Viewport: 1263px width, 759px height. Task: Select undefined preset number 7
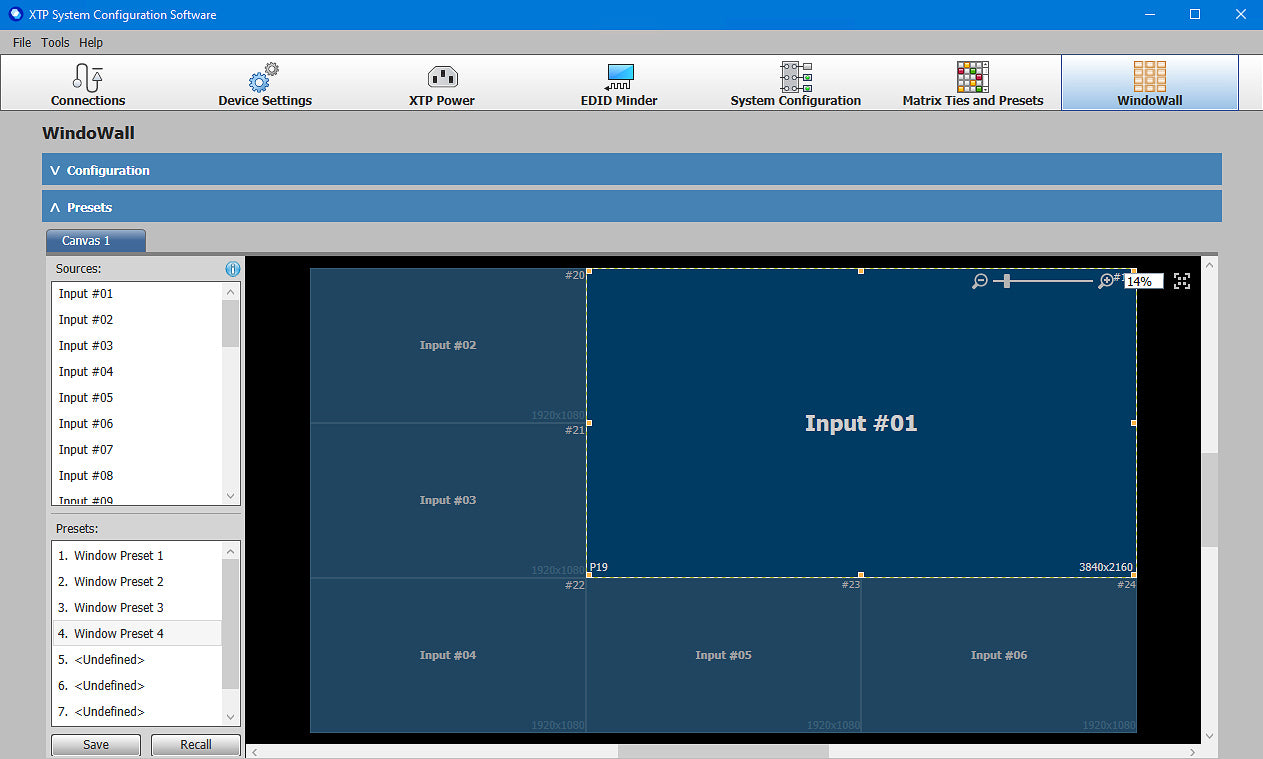tap(137, 712)
